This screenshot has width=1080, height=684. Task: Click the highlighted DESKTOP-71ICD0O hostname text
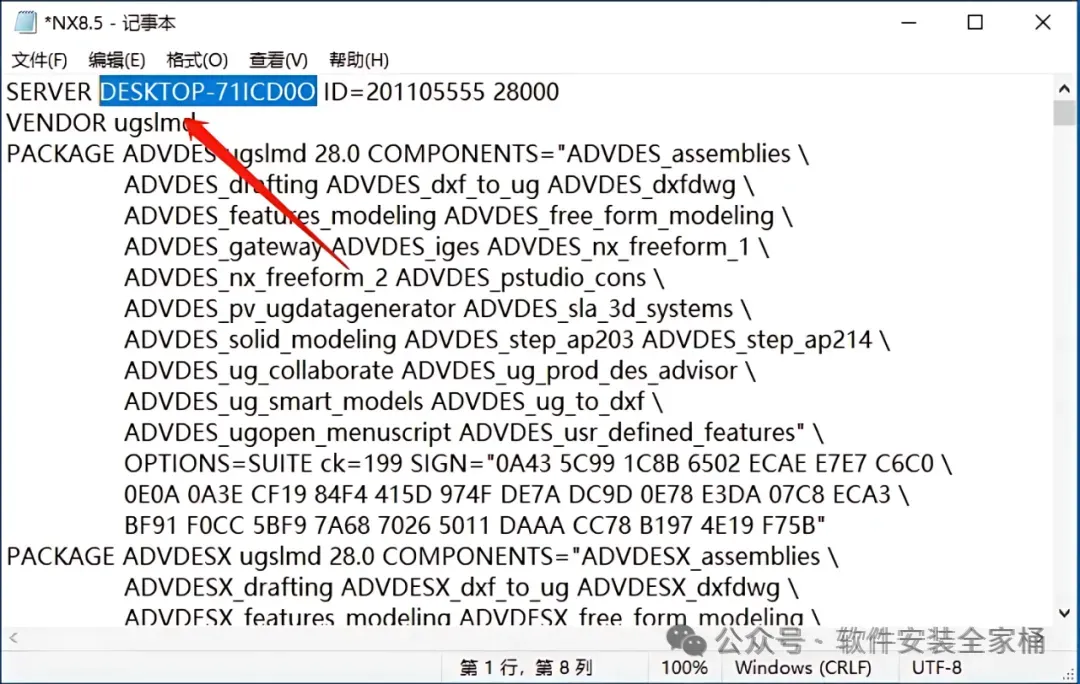click(208, 92)
